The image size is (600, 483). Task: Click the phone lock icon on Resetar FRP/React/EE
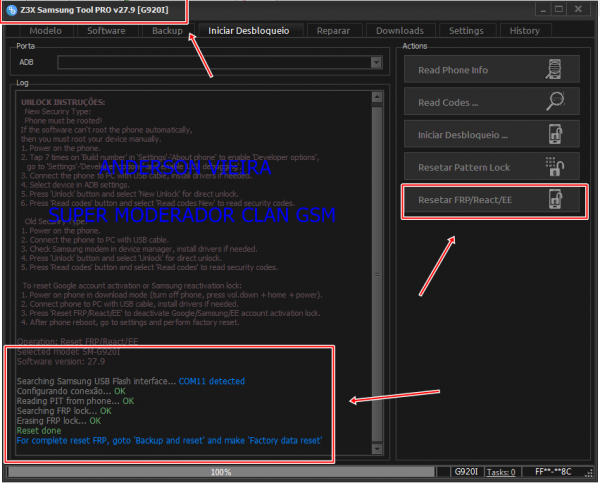555,199
